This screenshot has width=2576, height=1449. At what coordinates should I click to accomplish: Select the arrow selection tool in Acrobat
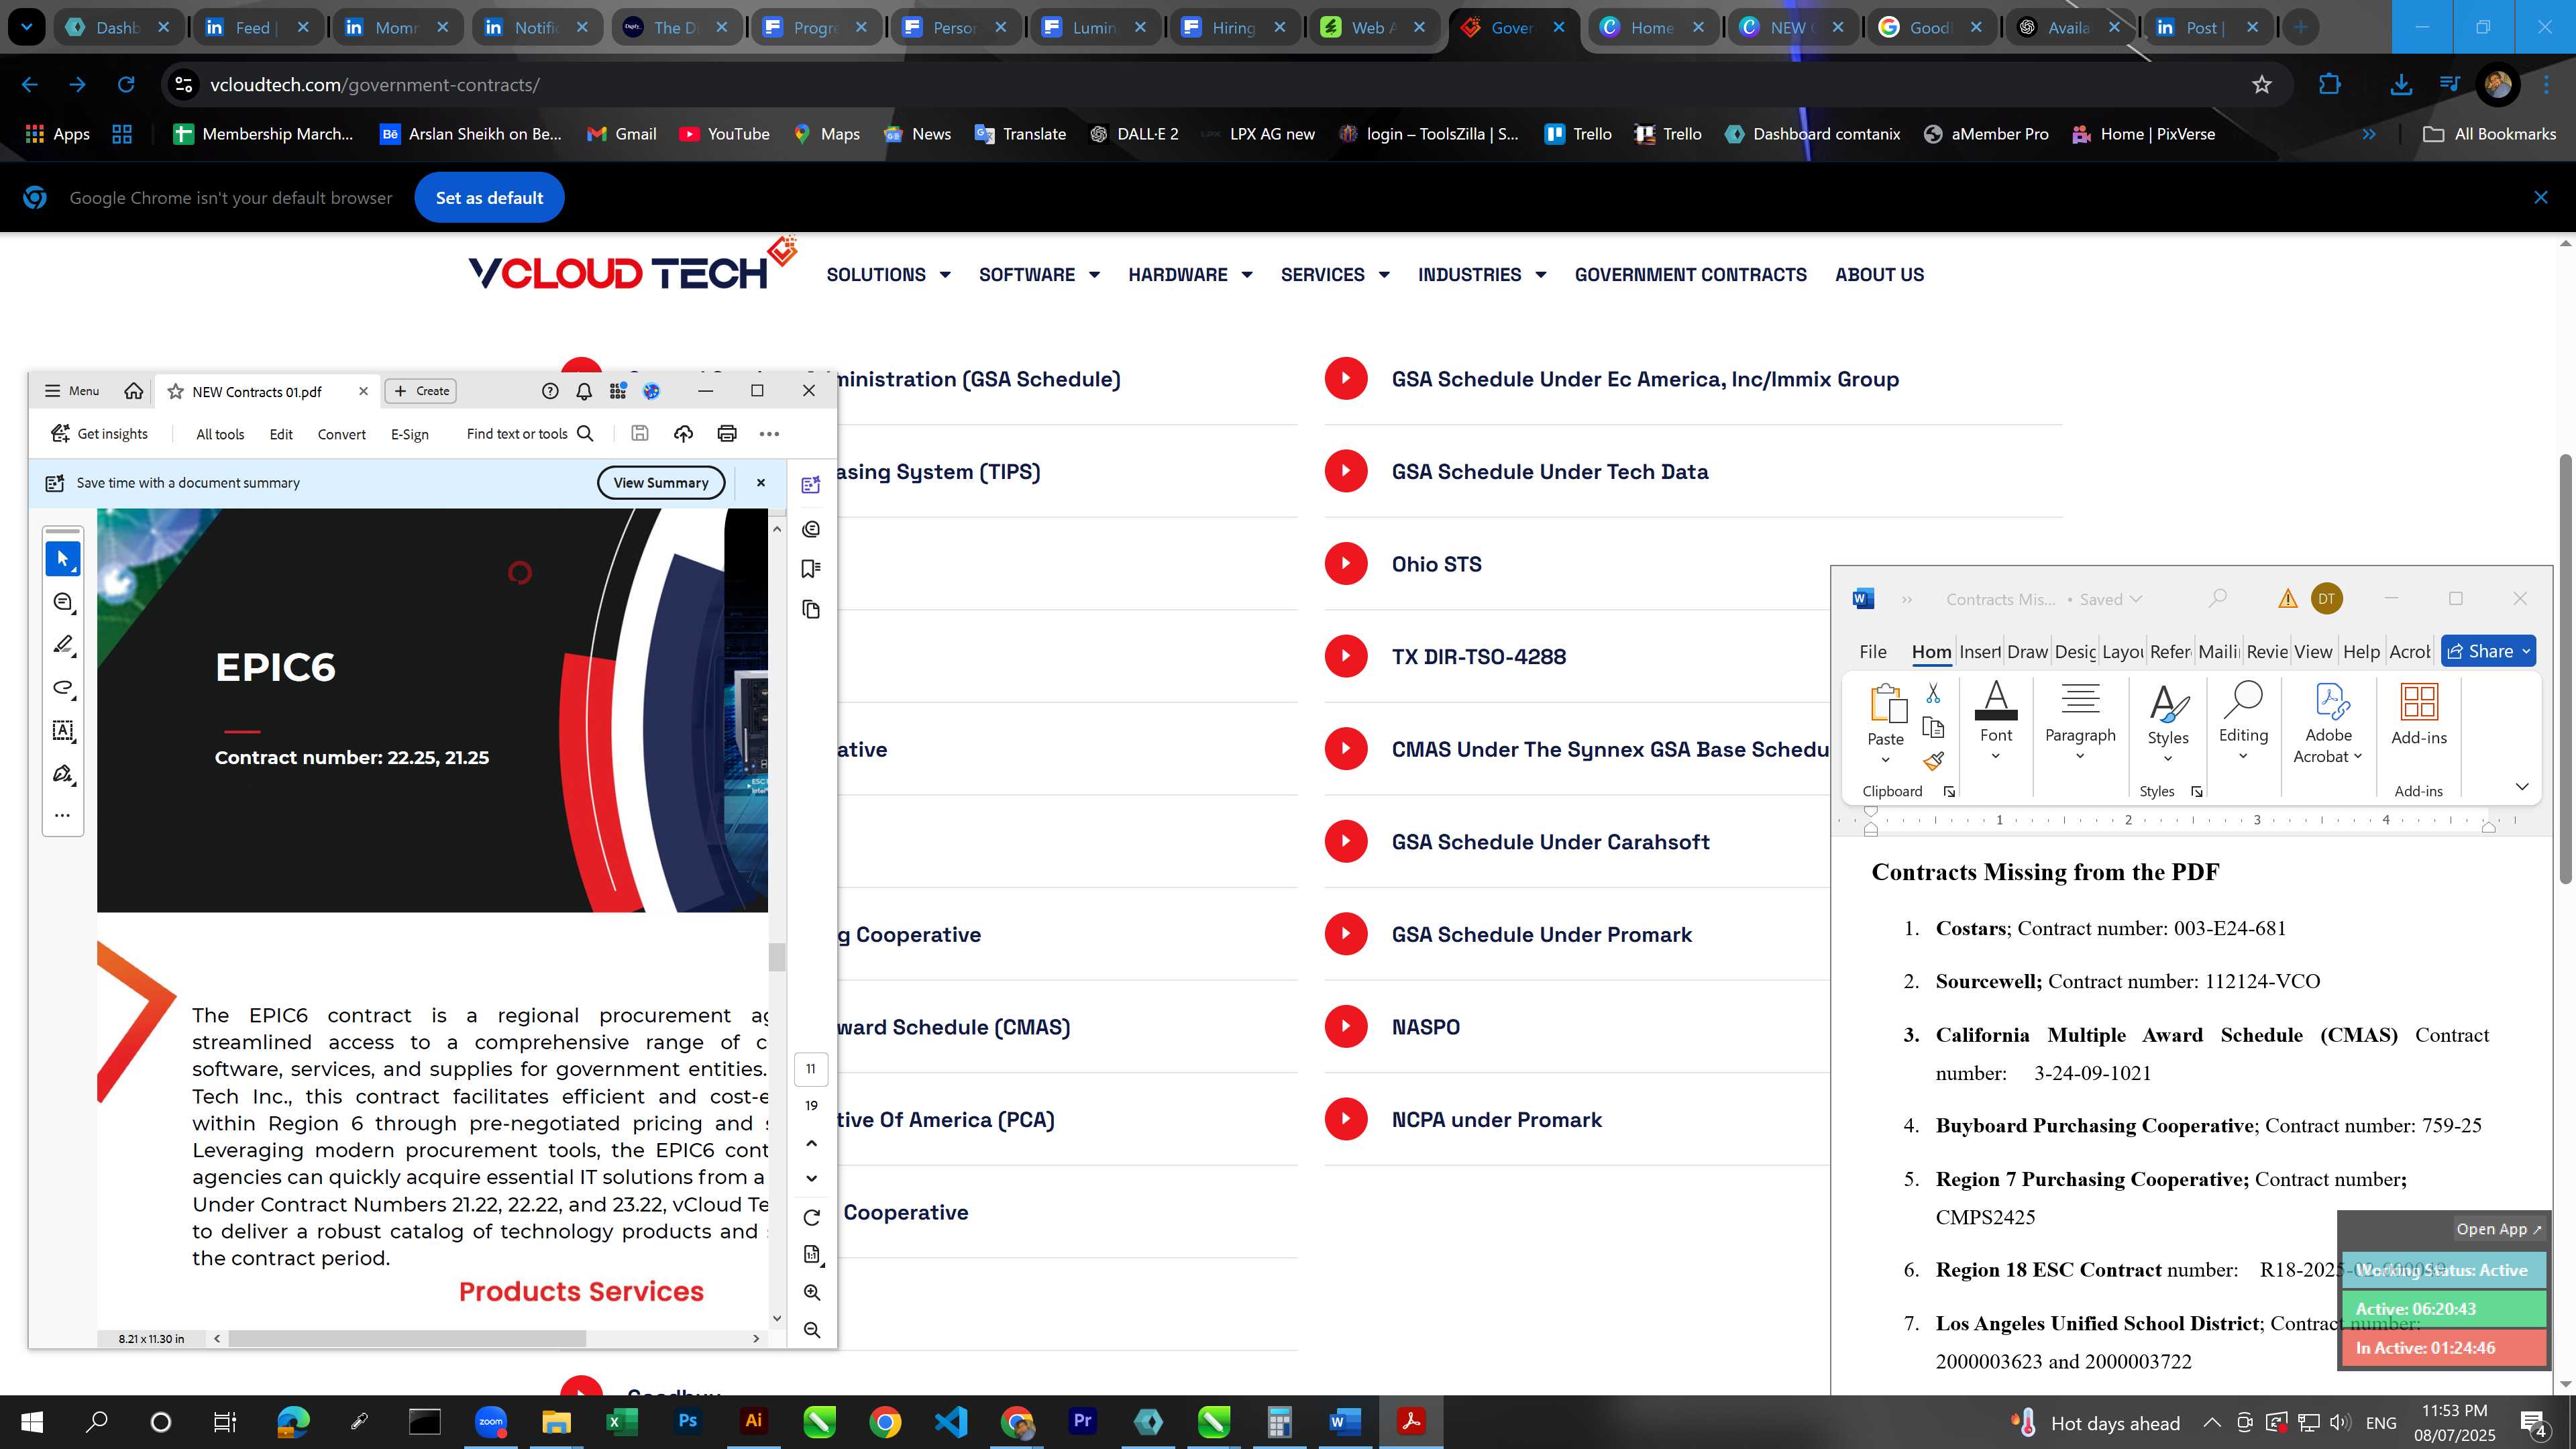[x=62, y=558]
